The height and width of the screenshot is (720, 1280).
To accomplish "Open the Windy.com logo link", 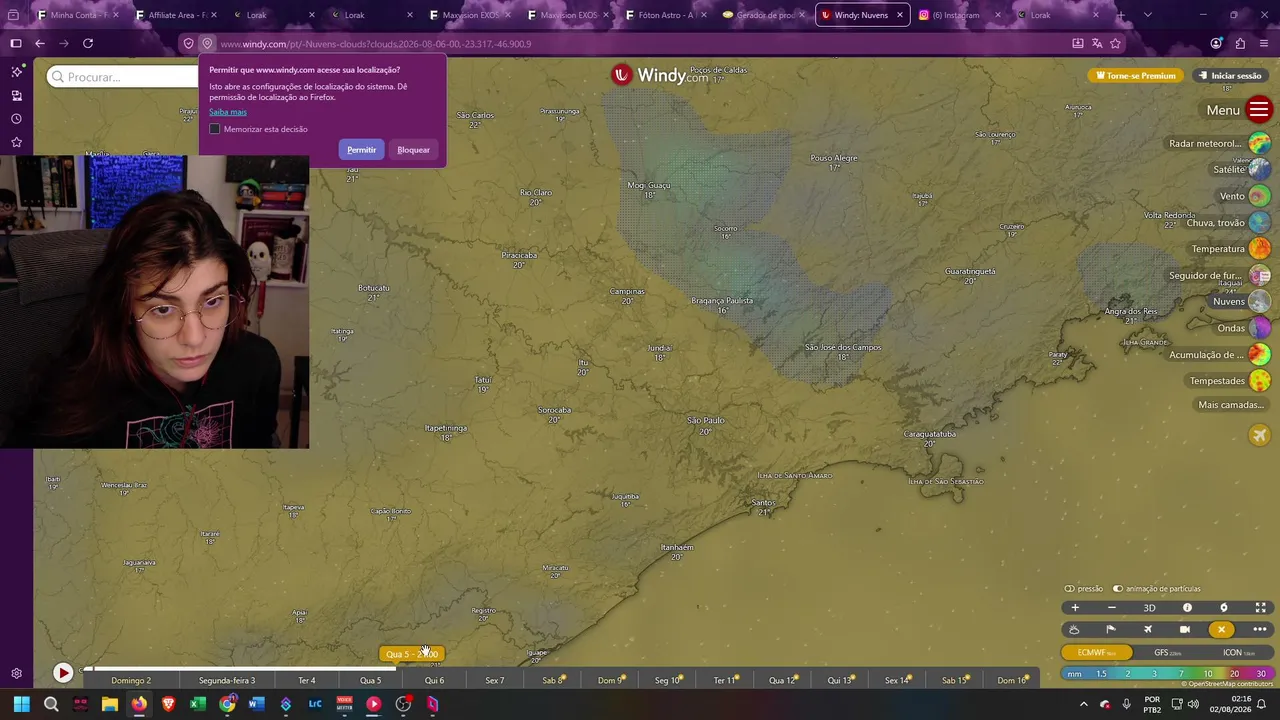I will click(660, 75).
